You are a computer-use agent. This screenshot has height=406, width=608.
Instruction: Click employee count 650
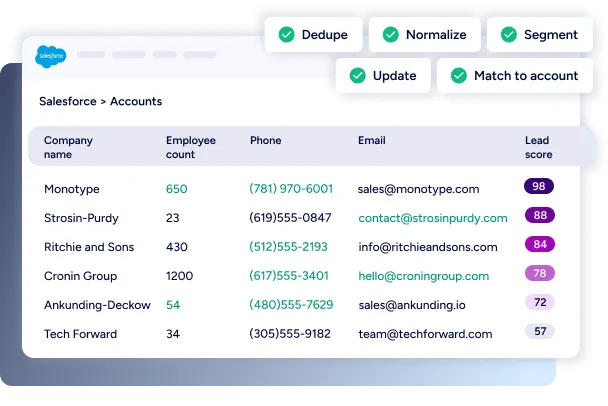coord(176,189)
